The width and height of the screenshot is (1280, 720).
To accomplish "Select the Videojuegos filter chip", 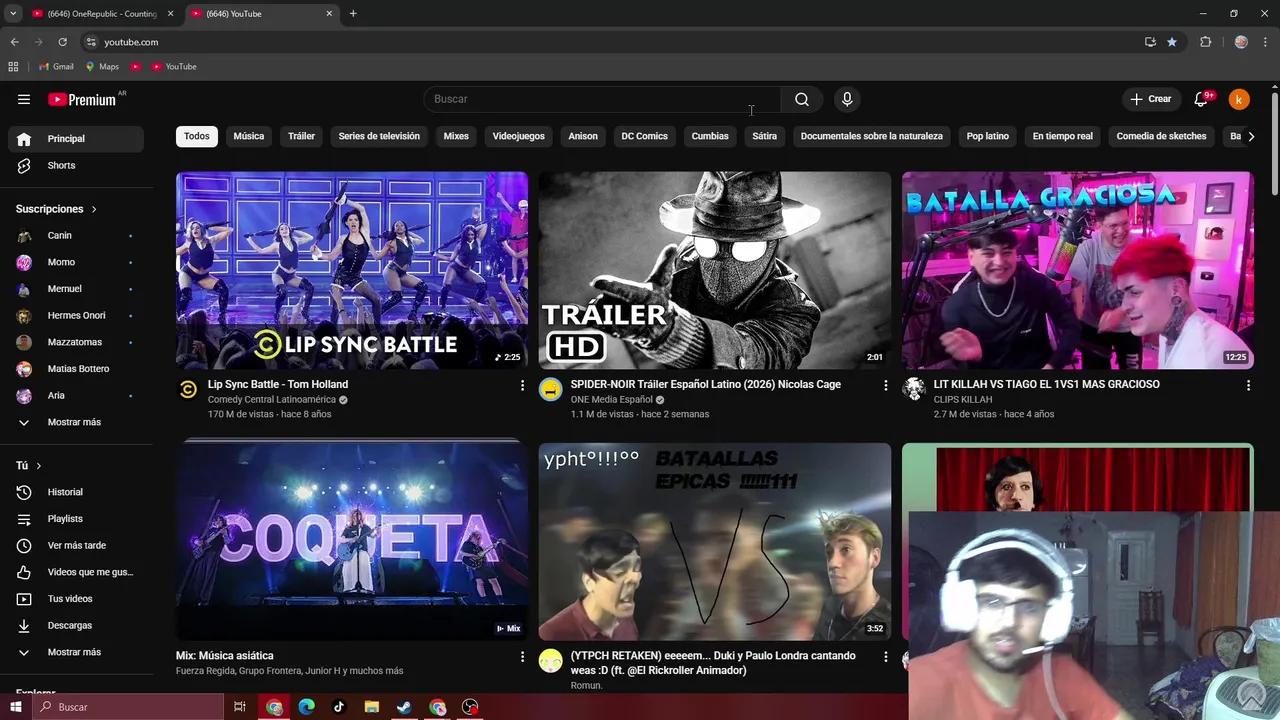I will click(x=518, y=136).
